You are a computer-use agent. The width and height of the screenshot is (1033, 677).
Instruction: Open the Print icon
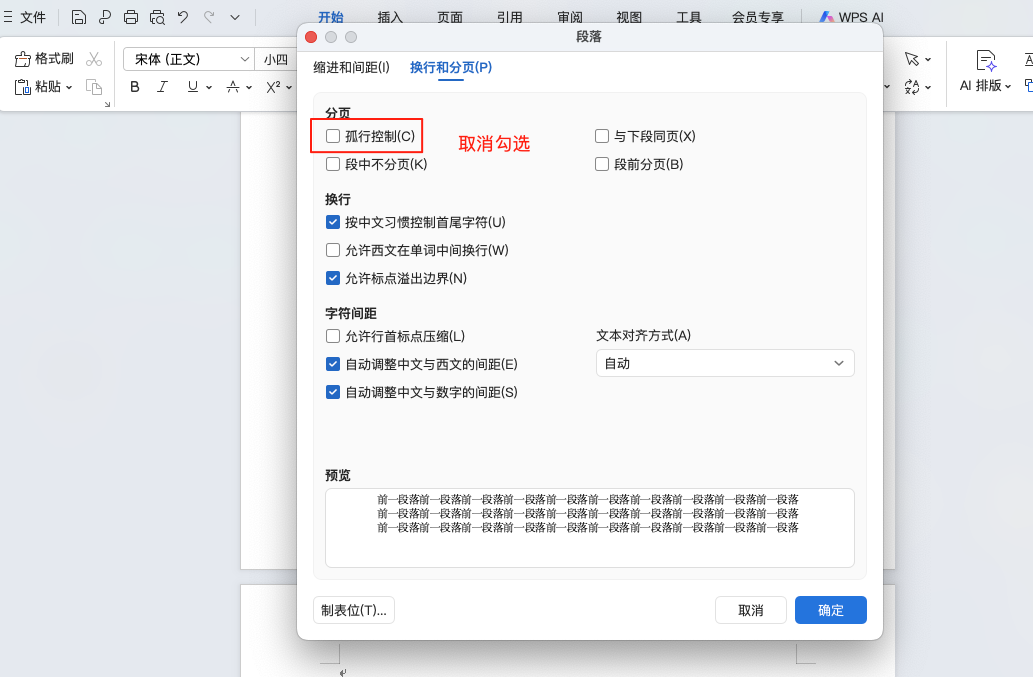tap(130, 17)
